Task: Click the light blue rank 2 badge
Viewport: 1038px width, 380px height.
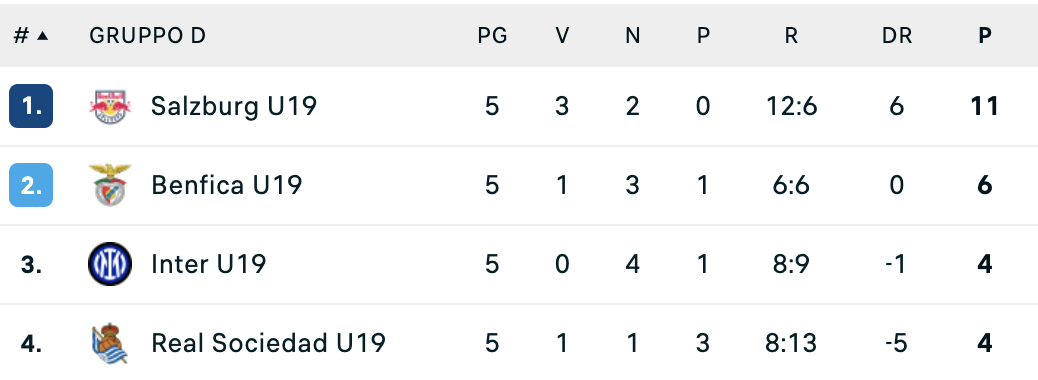Action: pos(31,185)
